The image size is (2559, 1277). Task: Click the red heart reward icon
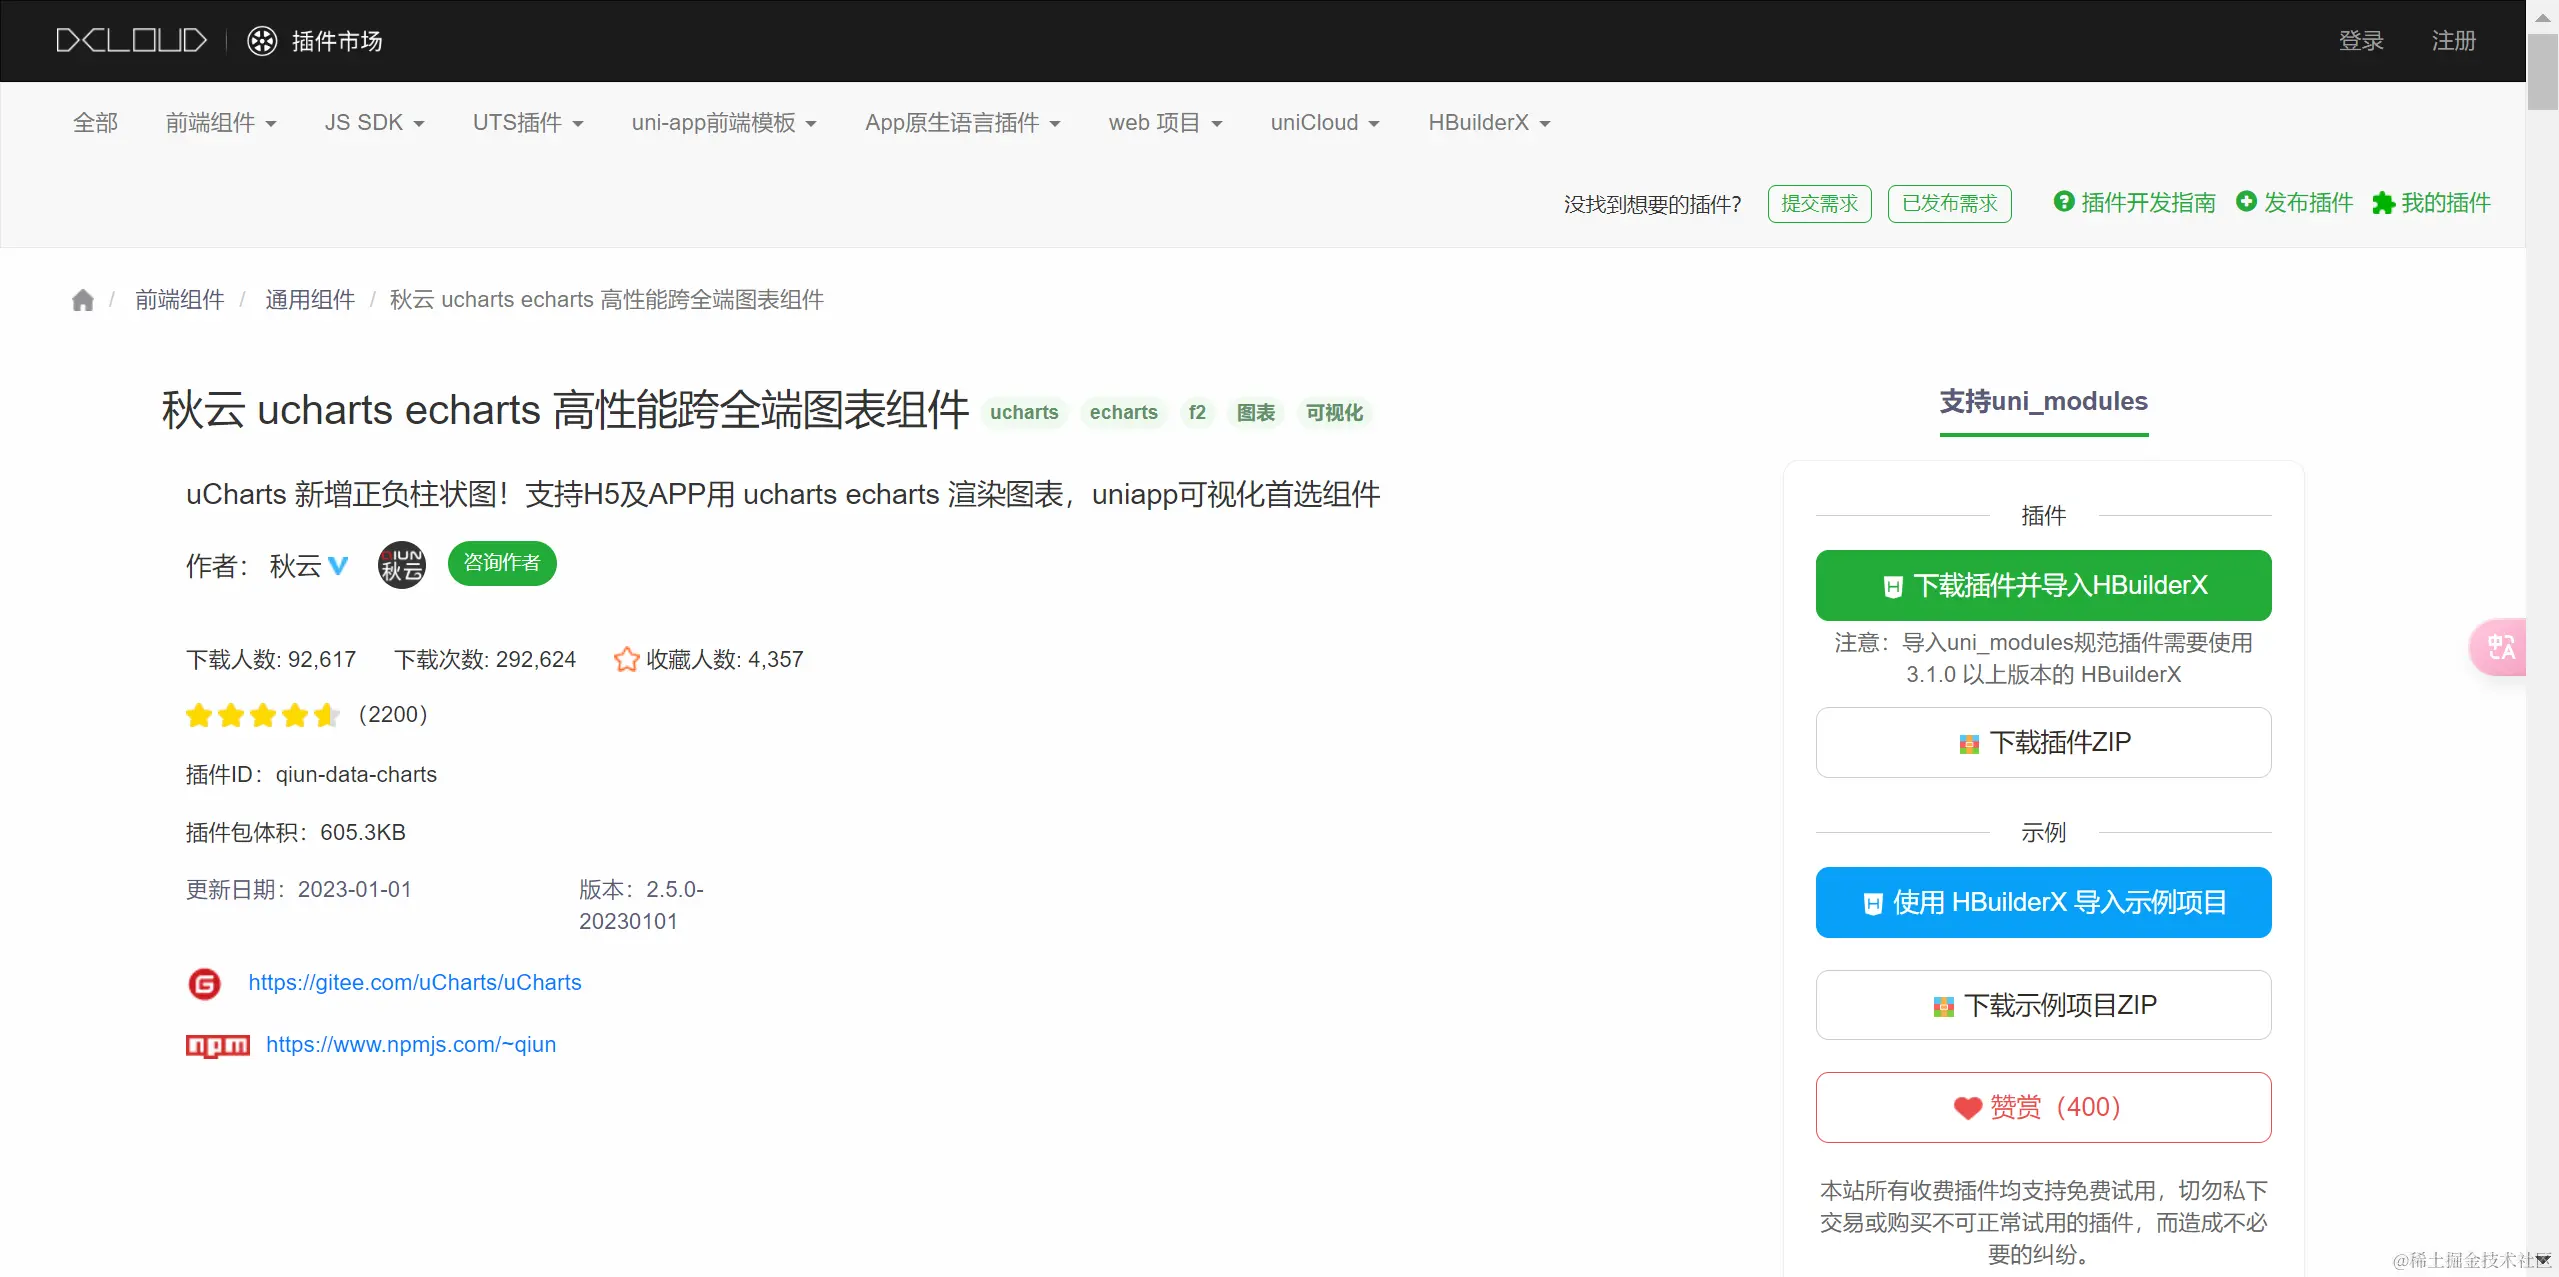coord(1968,1108)
